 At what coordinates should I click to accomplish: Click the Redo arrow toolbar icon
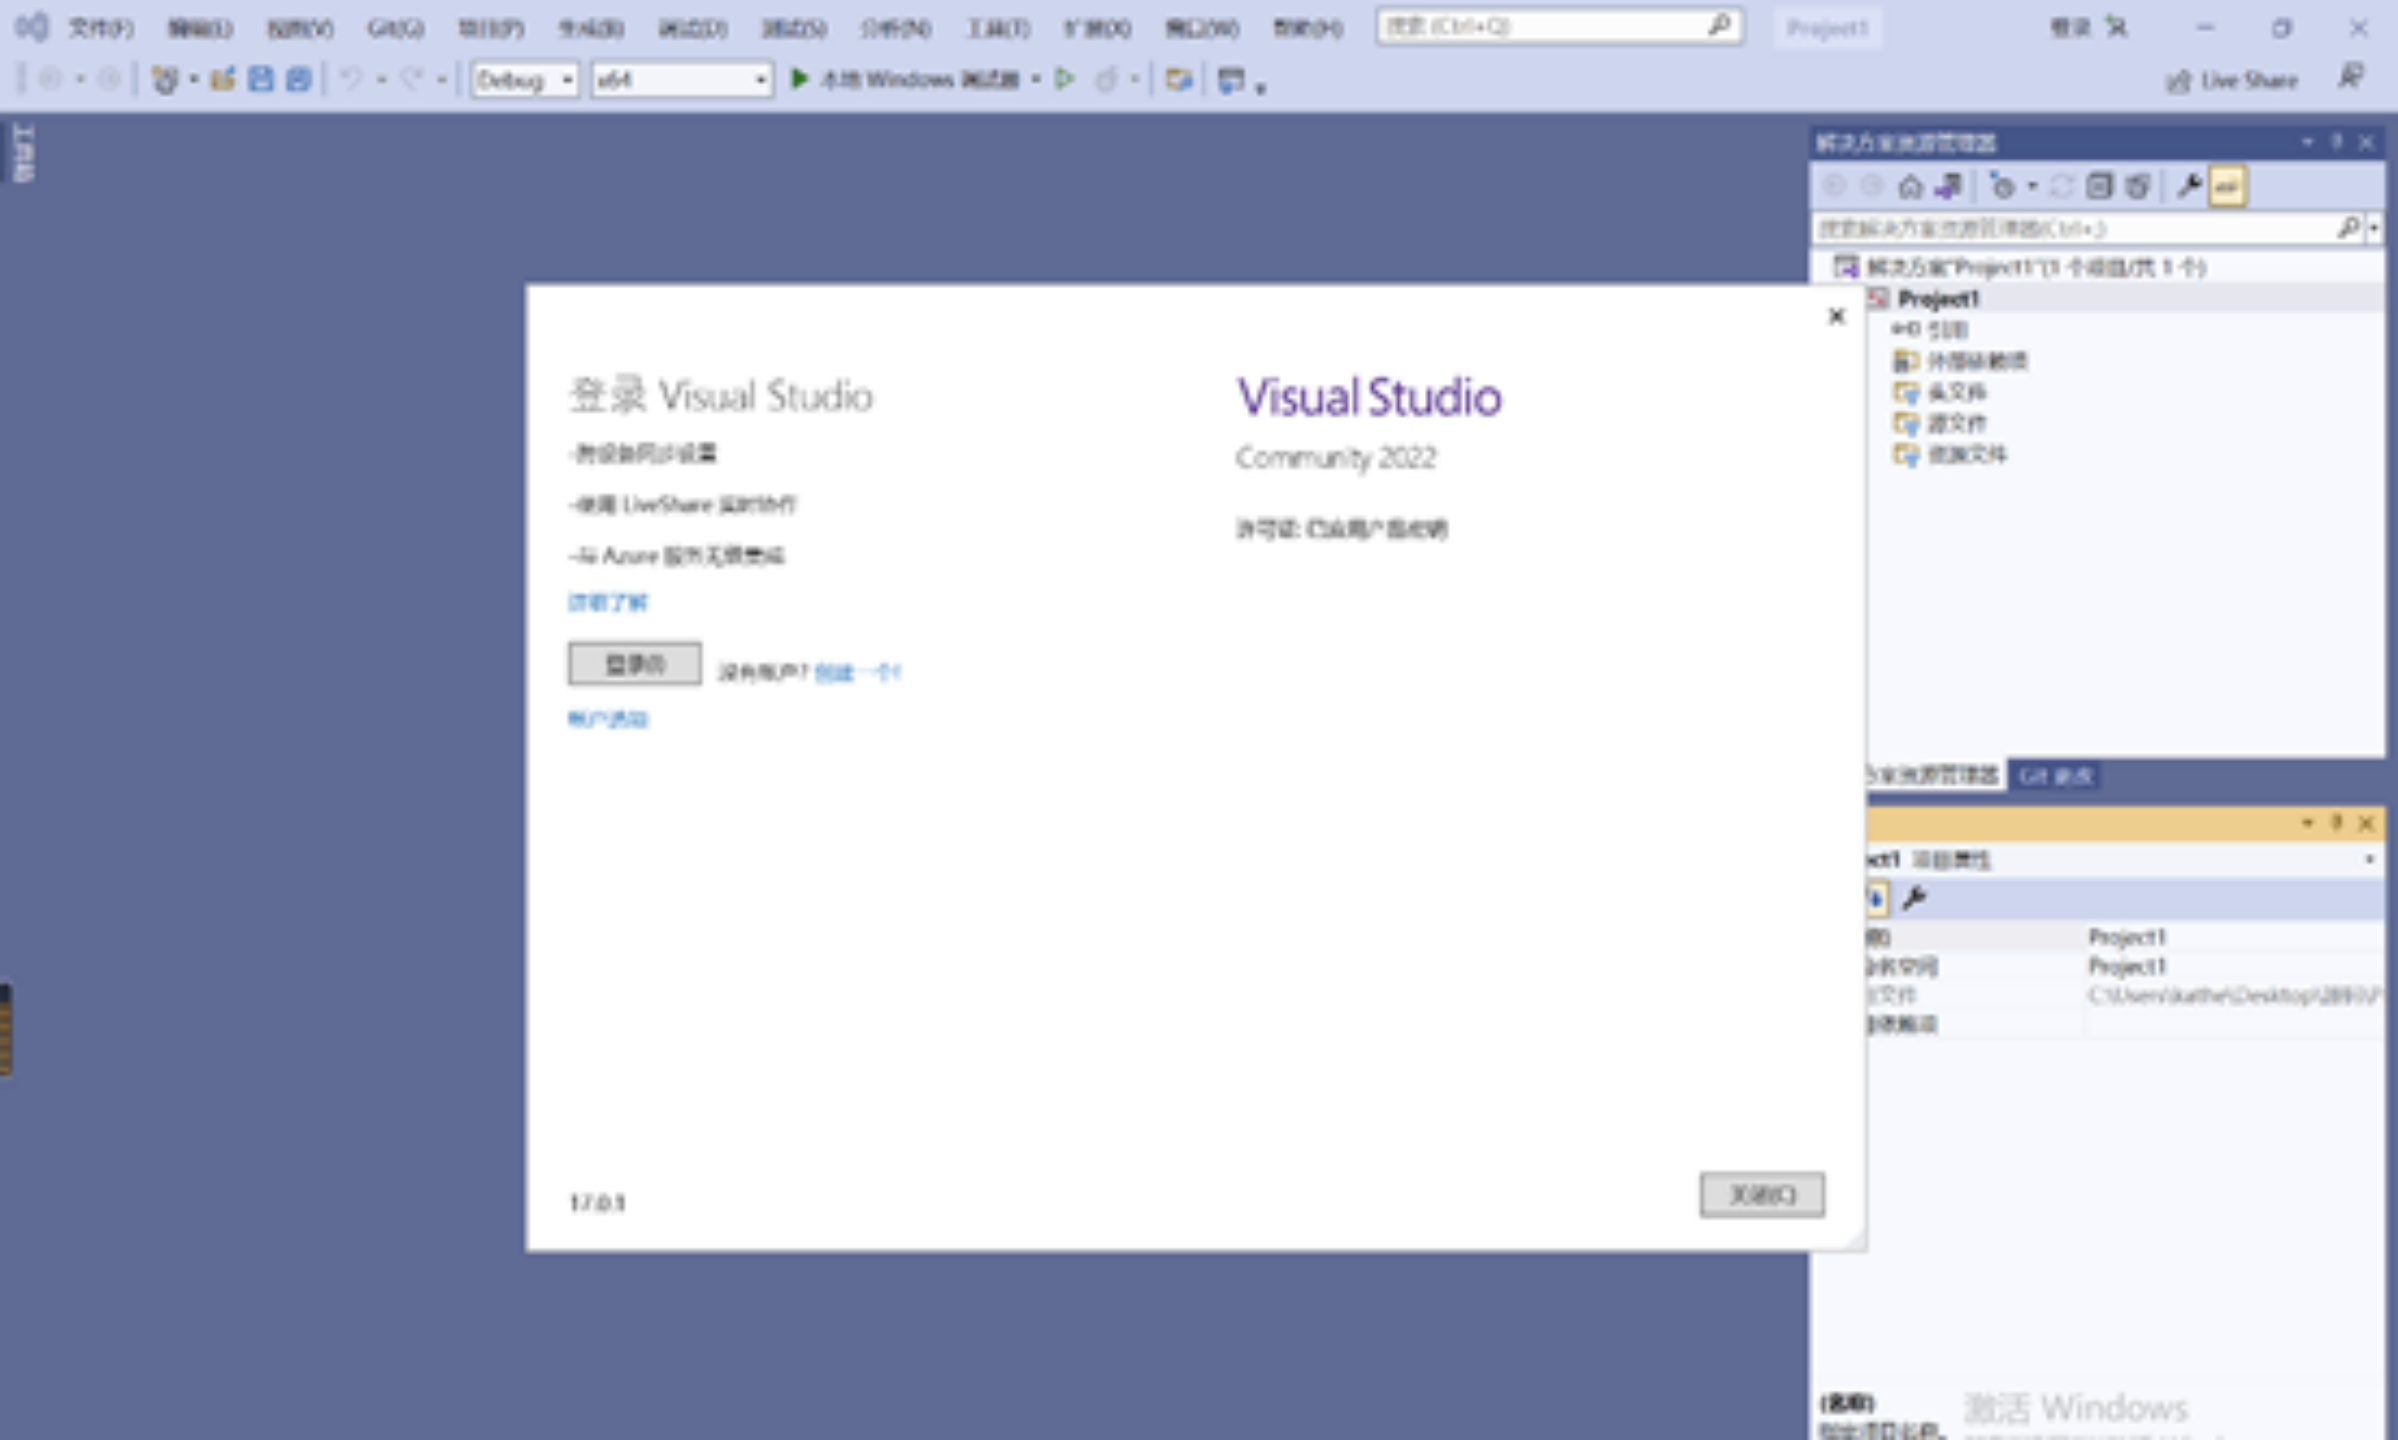click(411, 79)
